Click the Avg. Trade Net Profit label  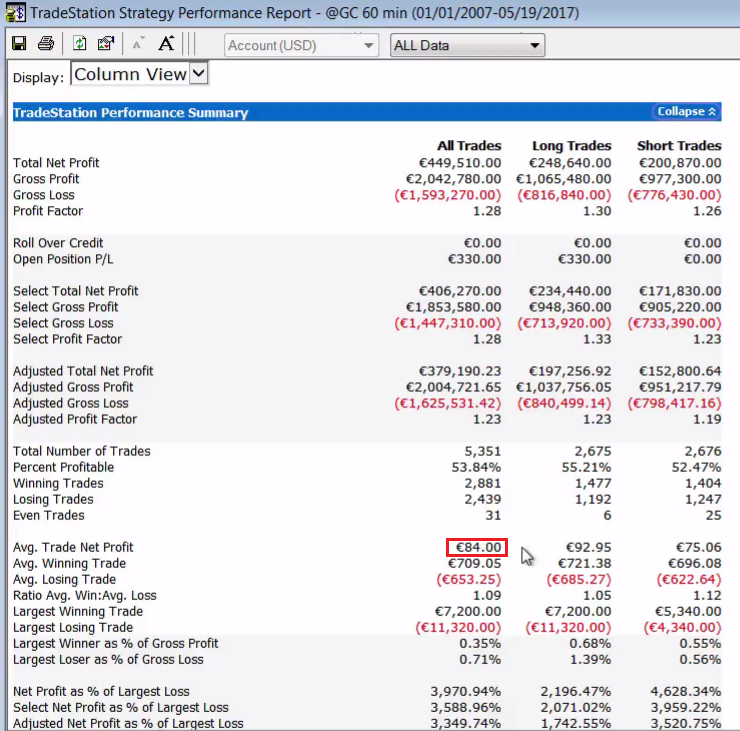(x=74, y=548)
